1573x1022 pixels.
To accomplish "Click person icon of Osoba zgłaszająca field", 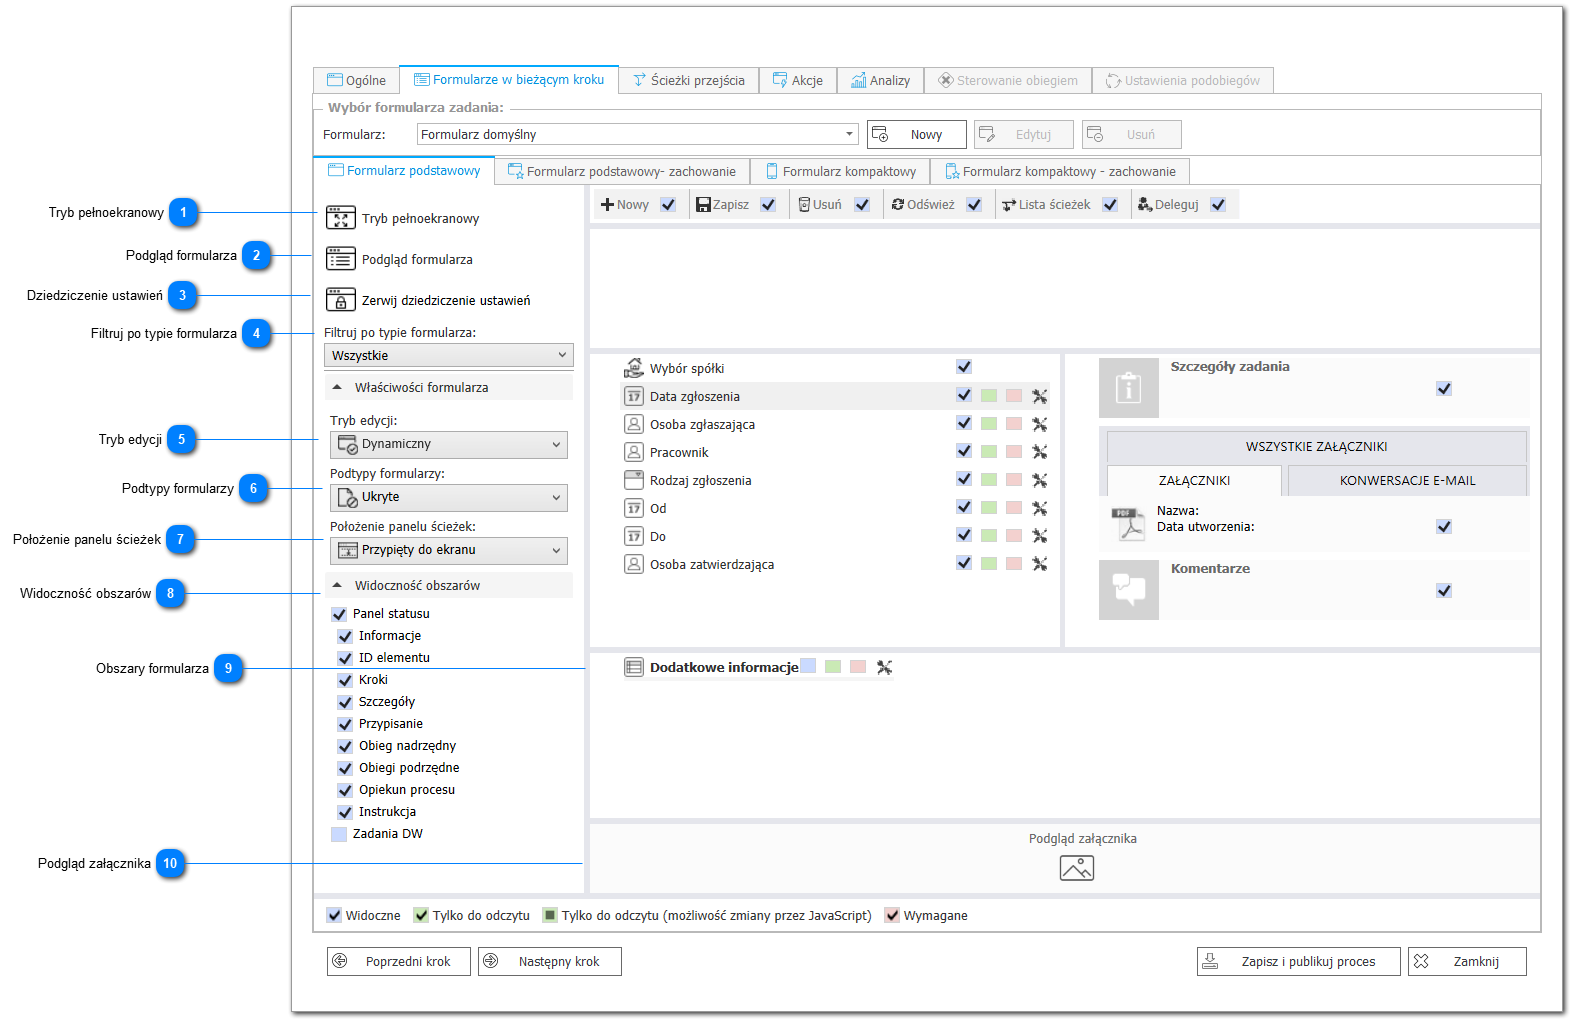I will (x=634, y=424).
